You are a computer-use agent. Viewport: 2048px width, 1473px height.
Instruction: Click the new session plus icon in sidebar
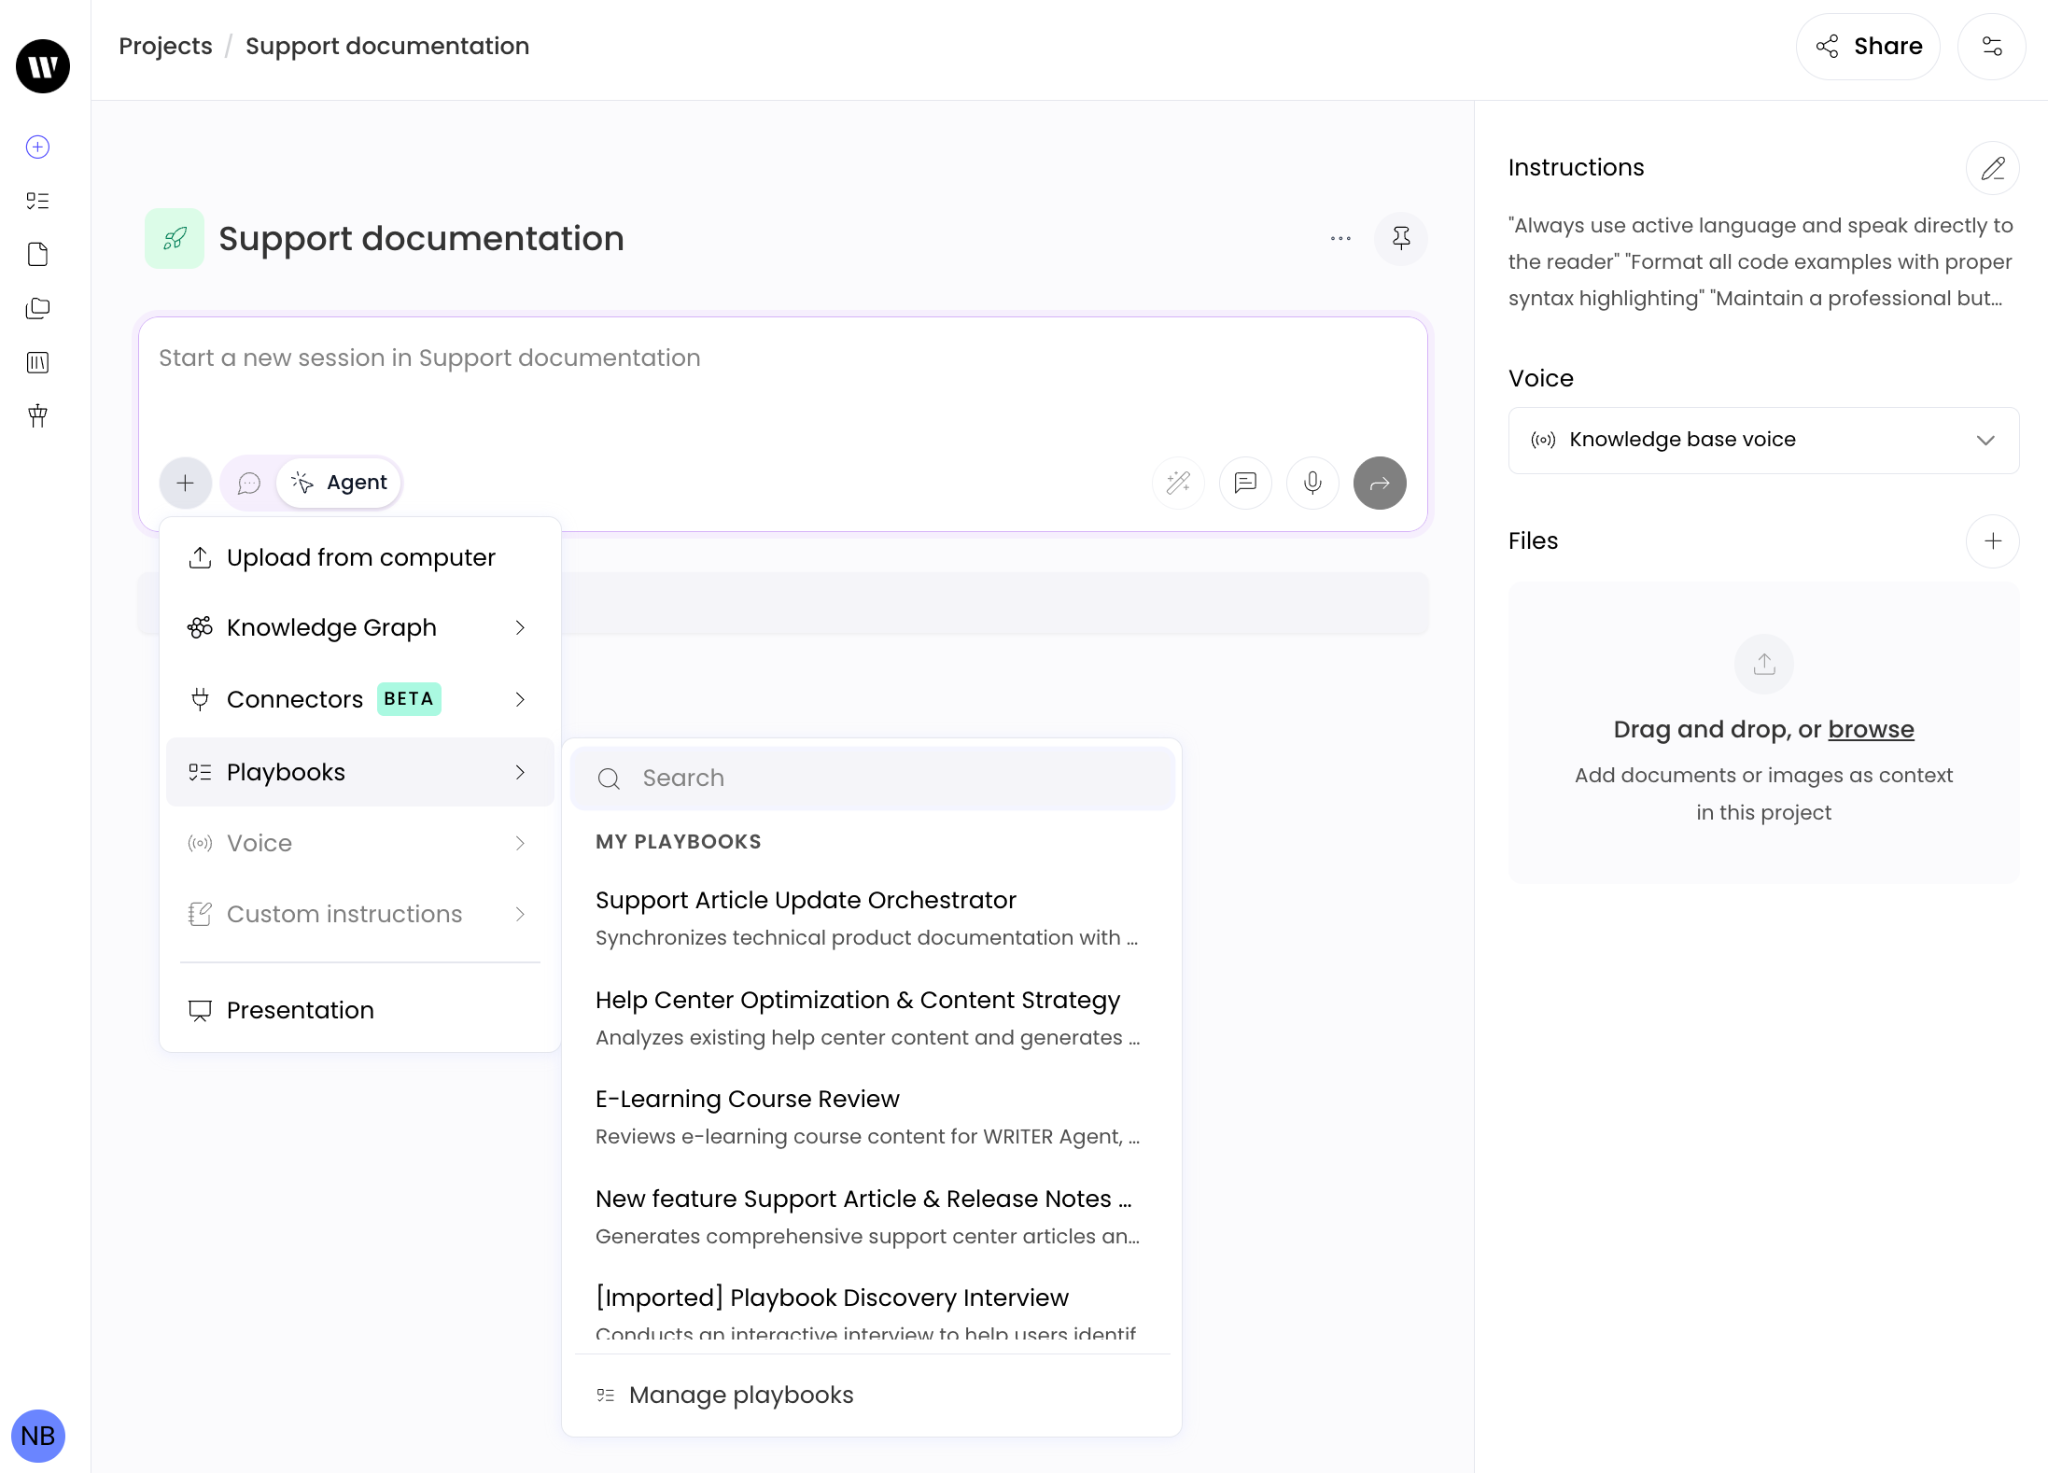[38, 147]
